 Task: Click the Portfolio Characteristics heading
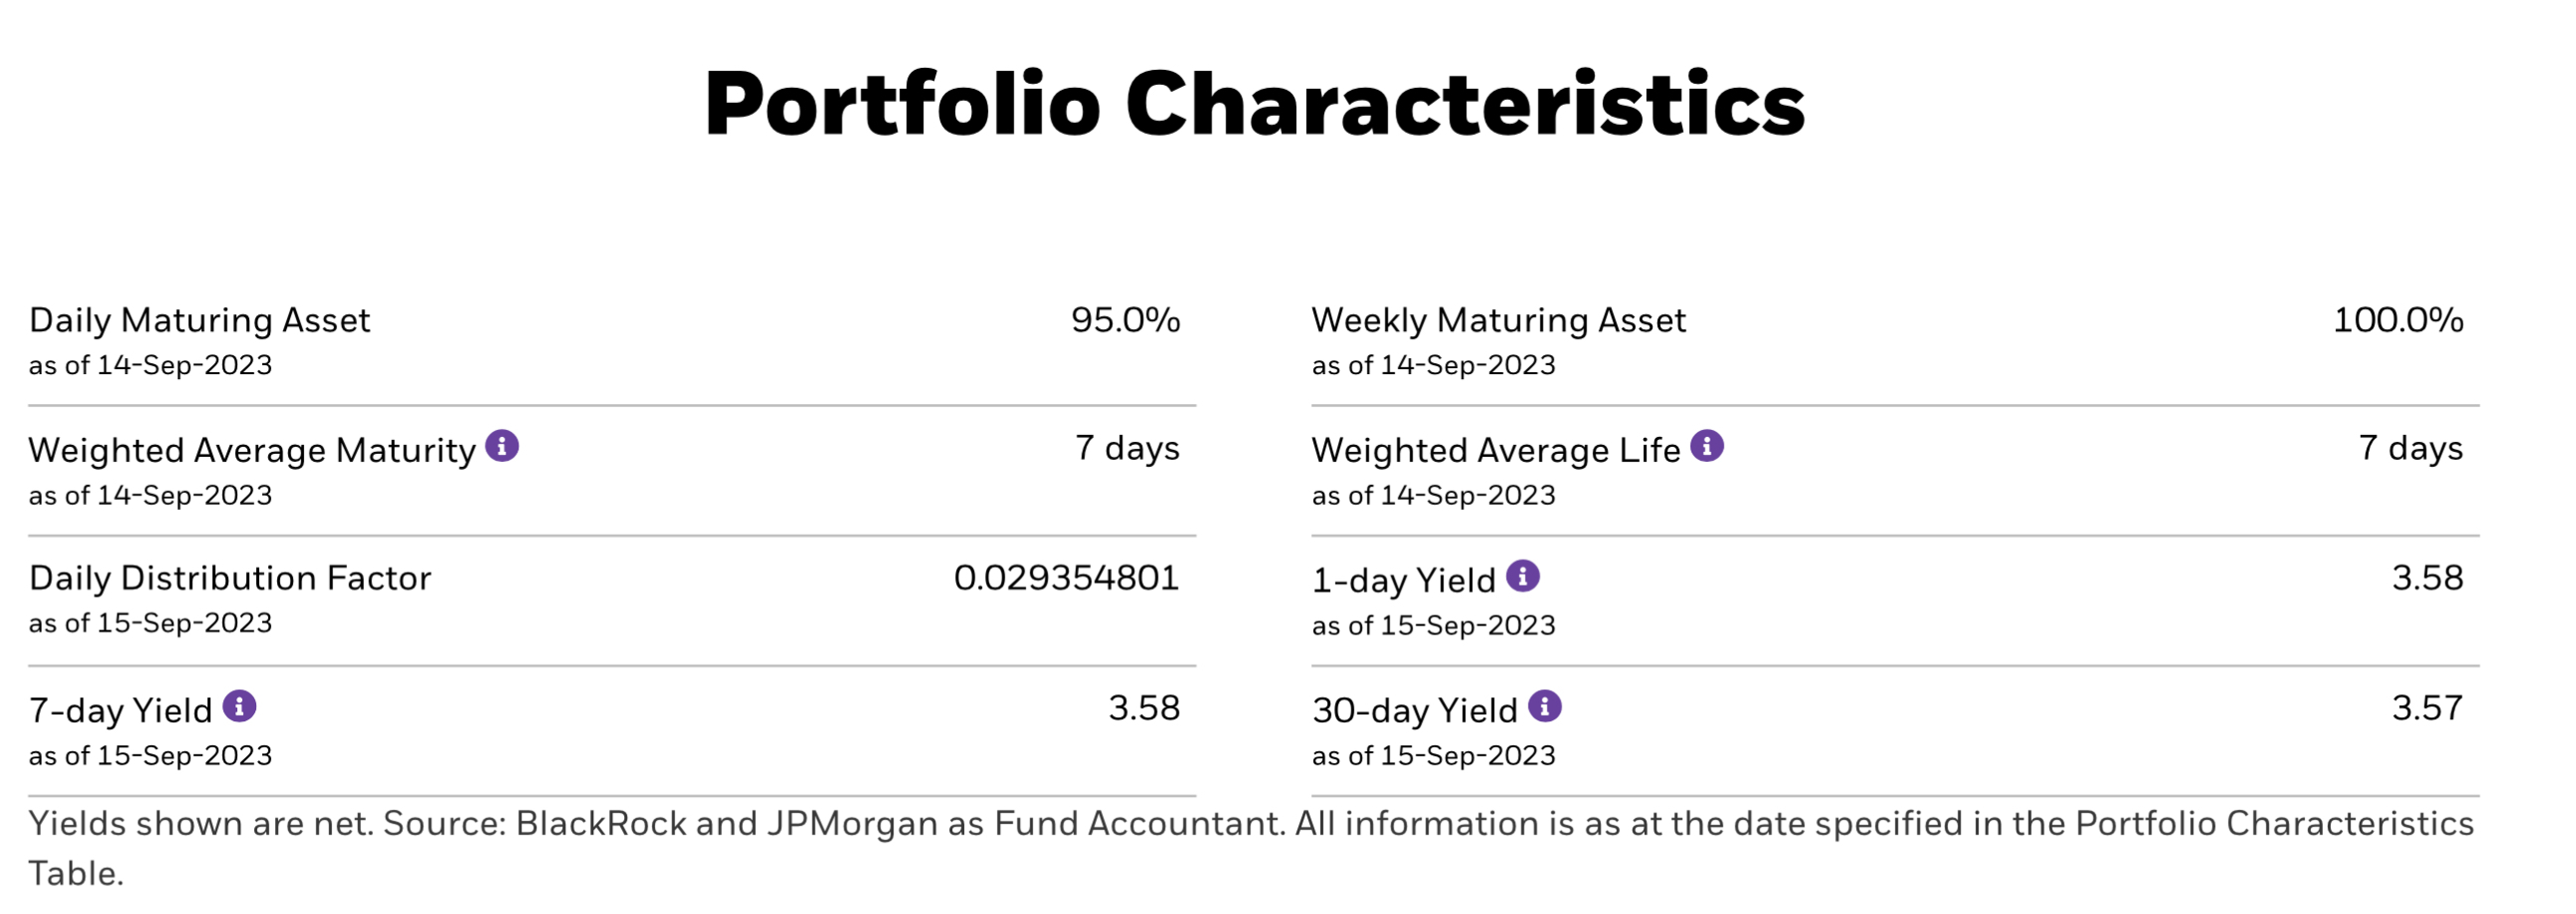pyautogui.click(x=1254, y=104)
